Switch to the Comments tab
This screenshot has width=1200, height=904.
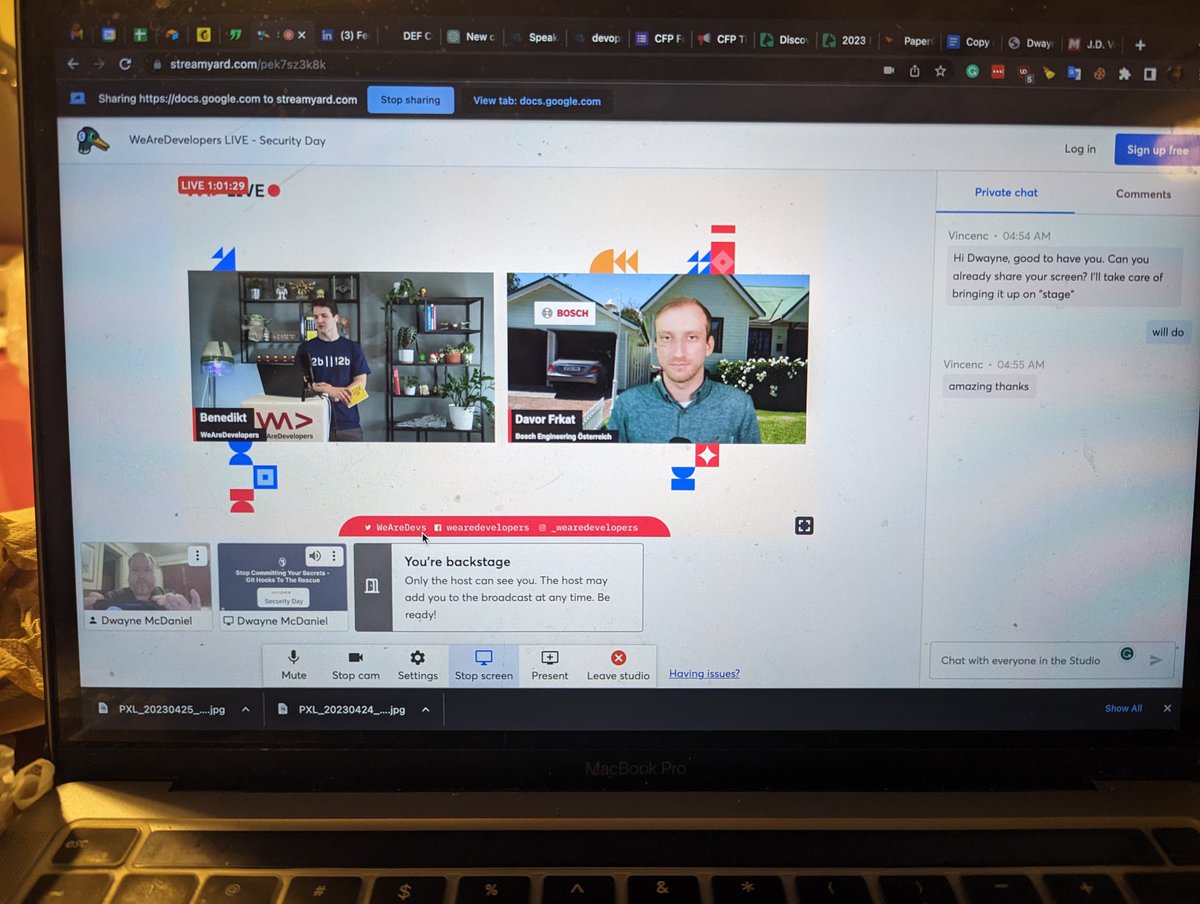(1143, 194)
